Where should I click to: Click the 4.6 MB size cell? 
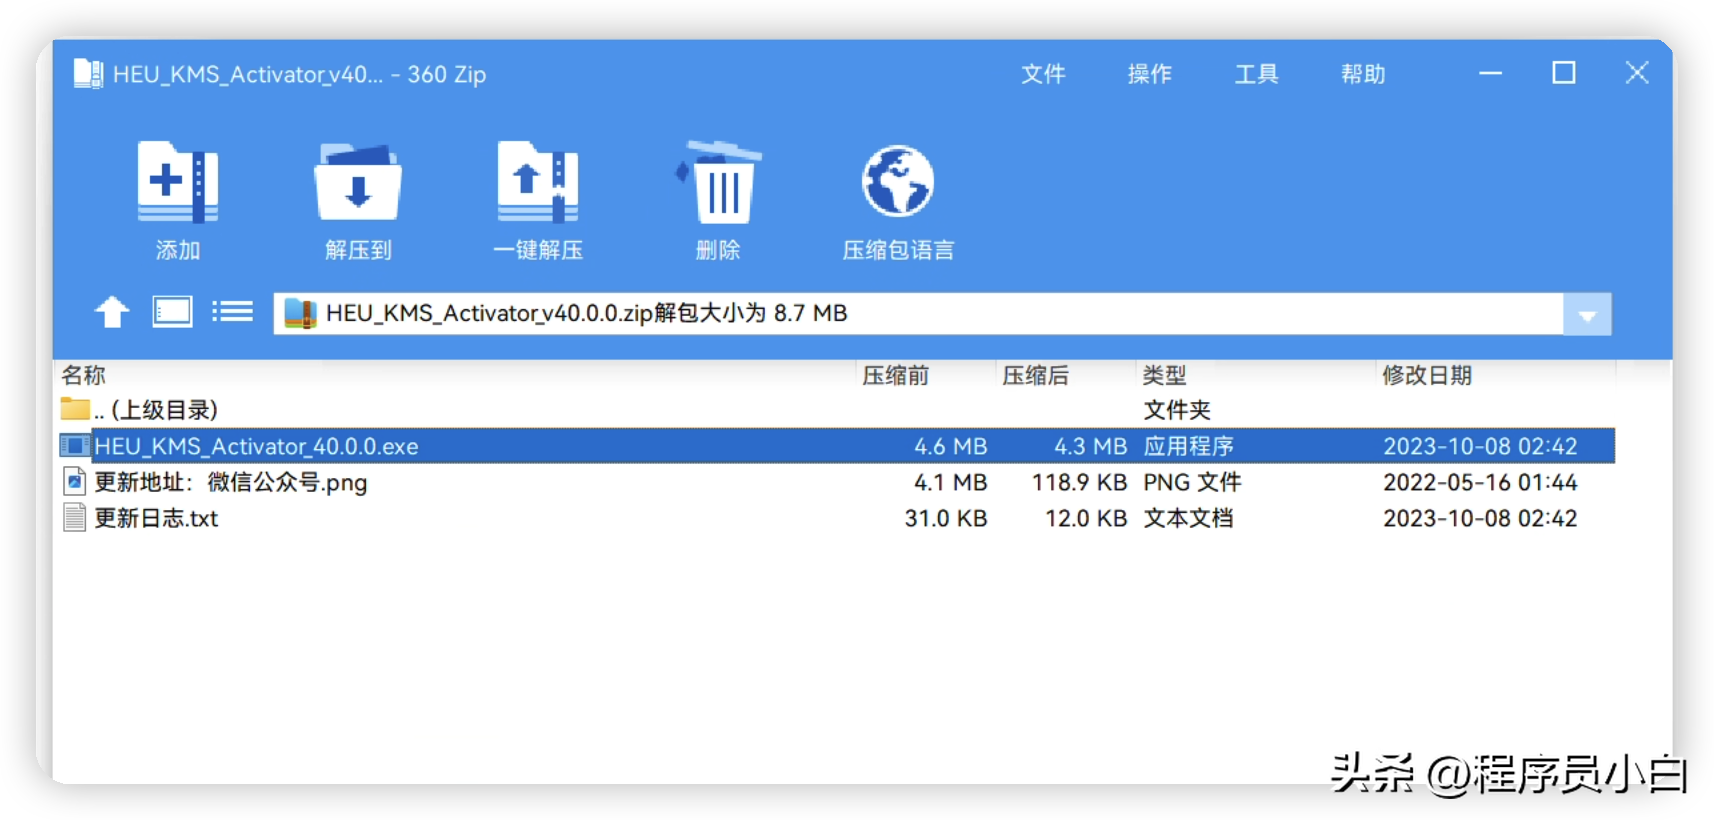tap(950, 446)
